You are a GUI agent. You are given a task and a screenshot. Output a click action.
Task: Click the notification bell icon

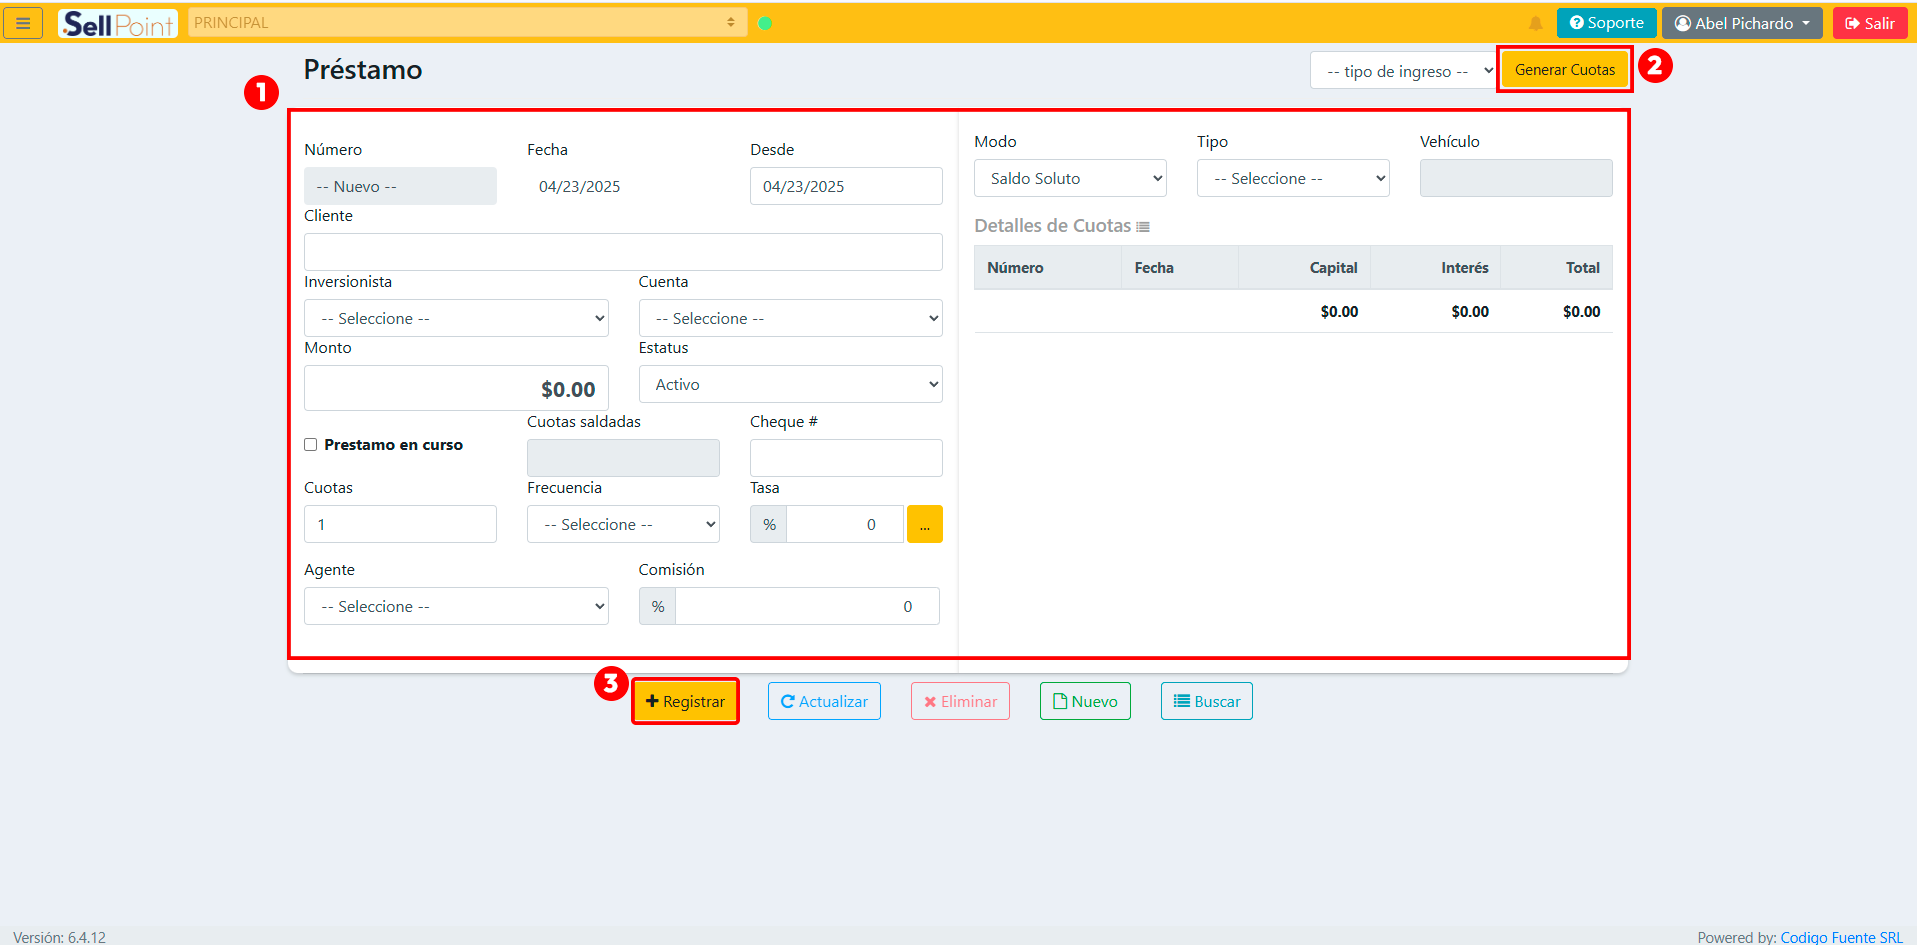click(x=1535, y=23)
